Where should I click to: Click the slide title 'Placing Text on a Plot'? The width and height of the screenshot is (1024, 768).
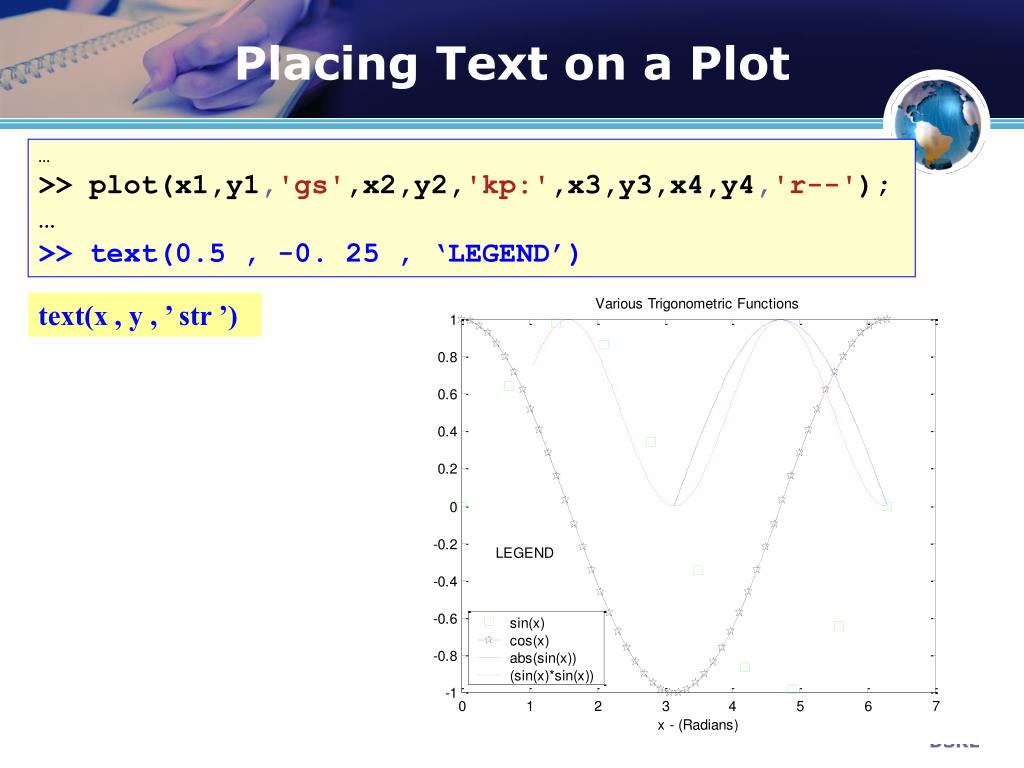512,64
